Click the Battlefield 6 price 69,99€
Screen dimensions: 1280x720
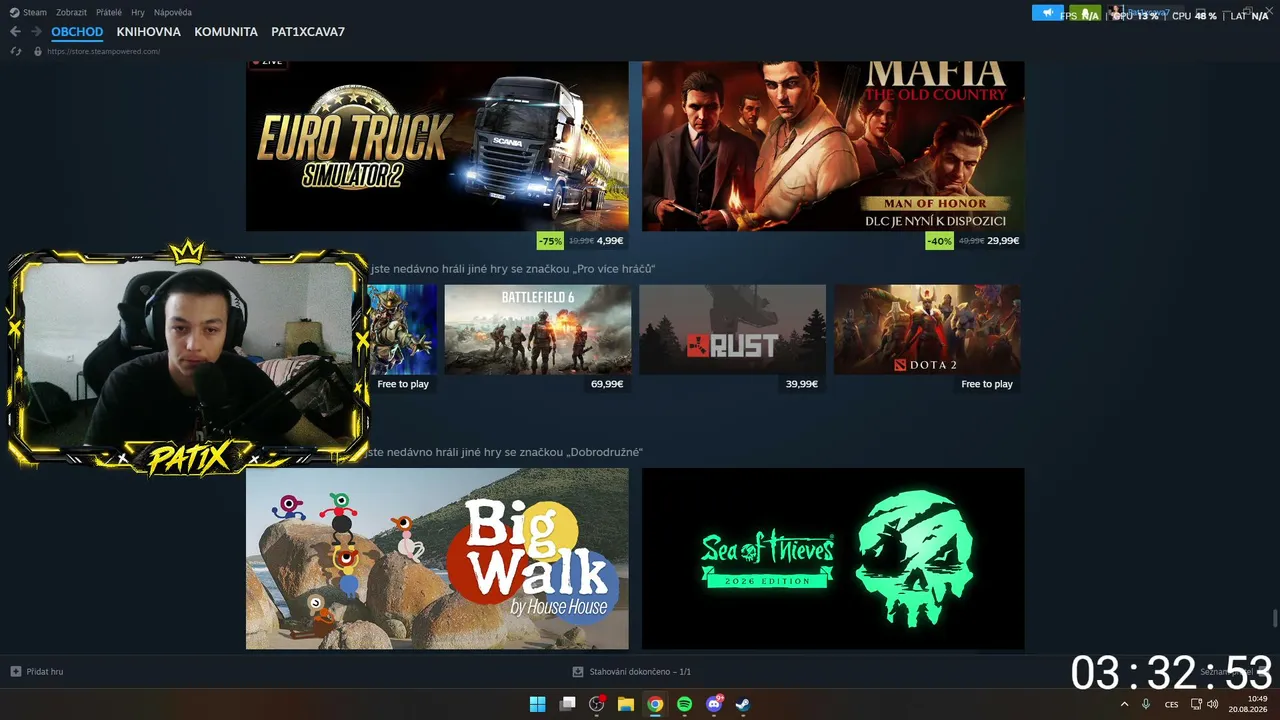pos(607,384)
